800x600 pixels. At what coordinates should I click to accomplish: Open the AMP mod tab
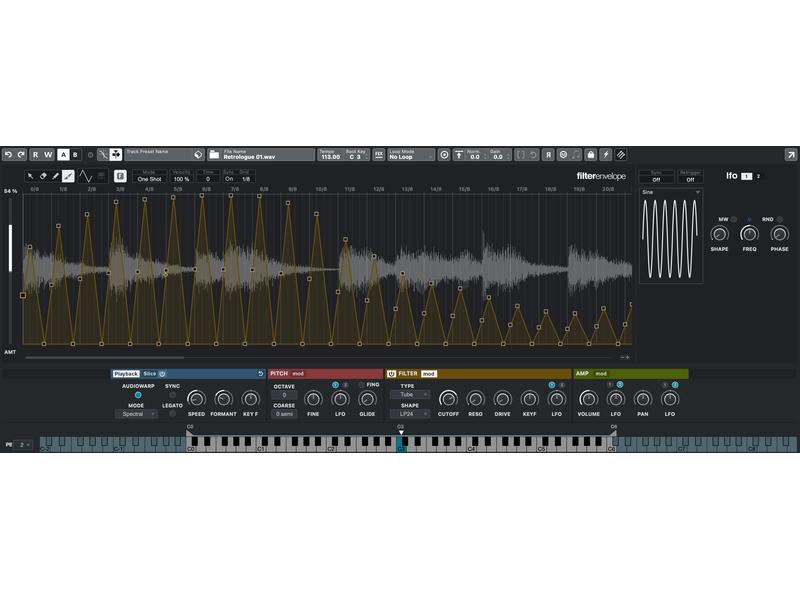tap(601, 374)
